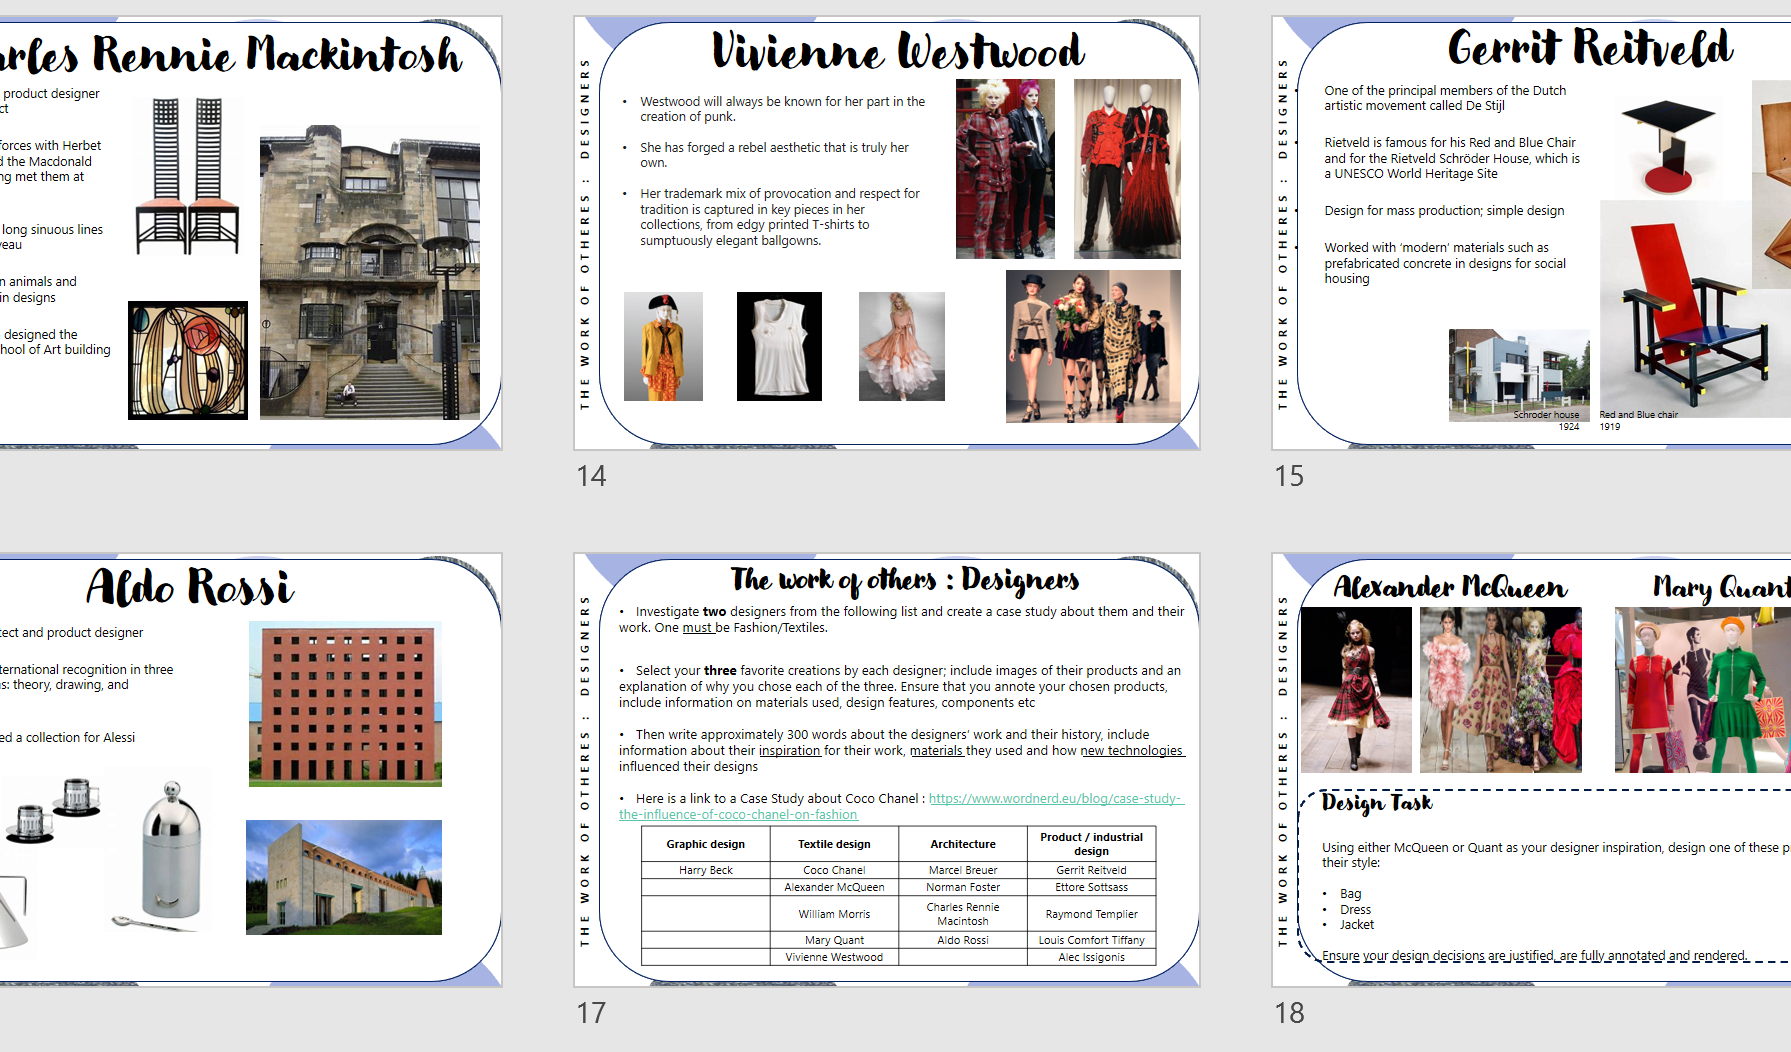The image size is (1791, 1052).
Task: Select the Alexander McQueen and Mary Quant slide
Action: click(1531, 770)
